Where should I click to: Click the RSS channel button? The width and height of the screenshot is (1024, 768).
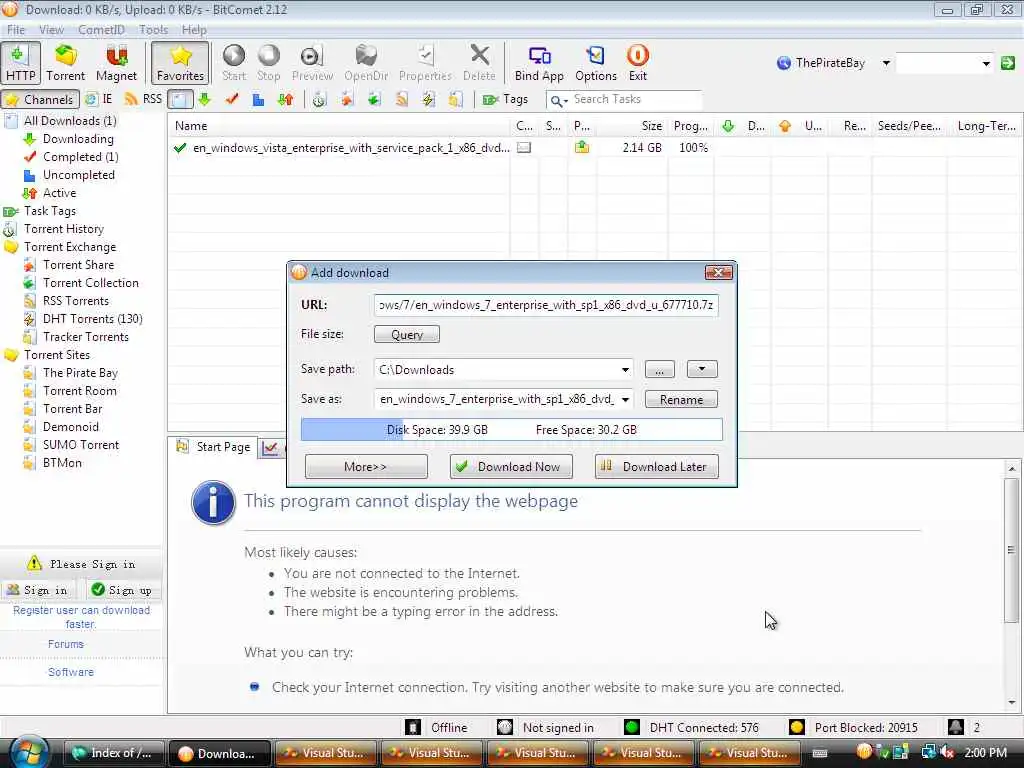click(x=143, y=99)
